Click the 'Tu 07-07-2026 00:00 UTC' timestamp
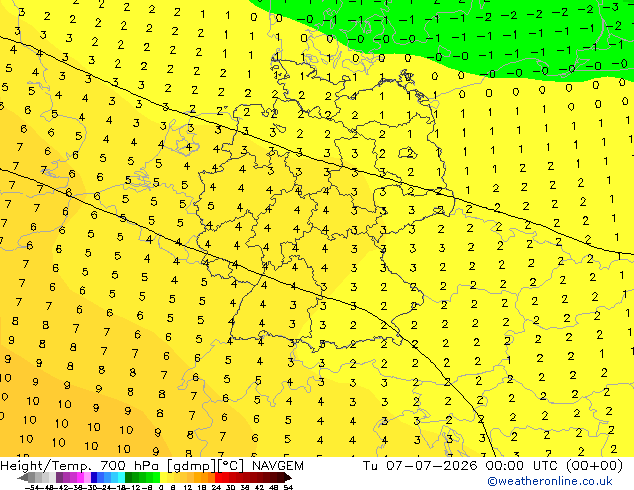This screenshot has height=490, width=634. [461, 466]
